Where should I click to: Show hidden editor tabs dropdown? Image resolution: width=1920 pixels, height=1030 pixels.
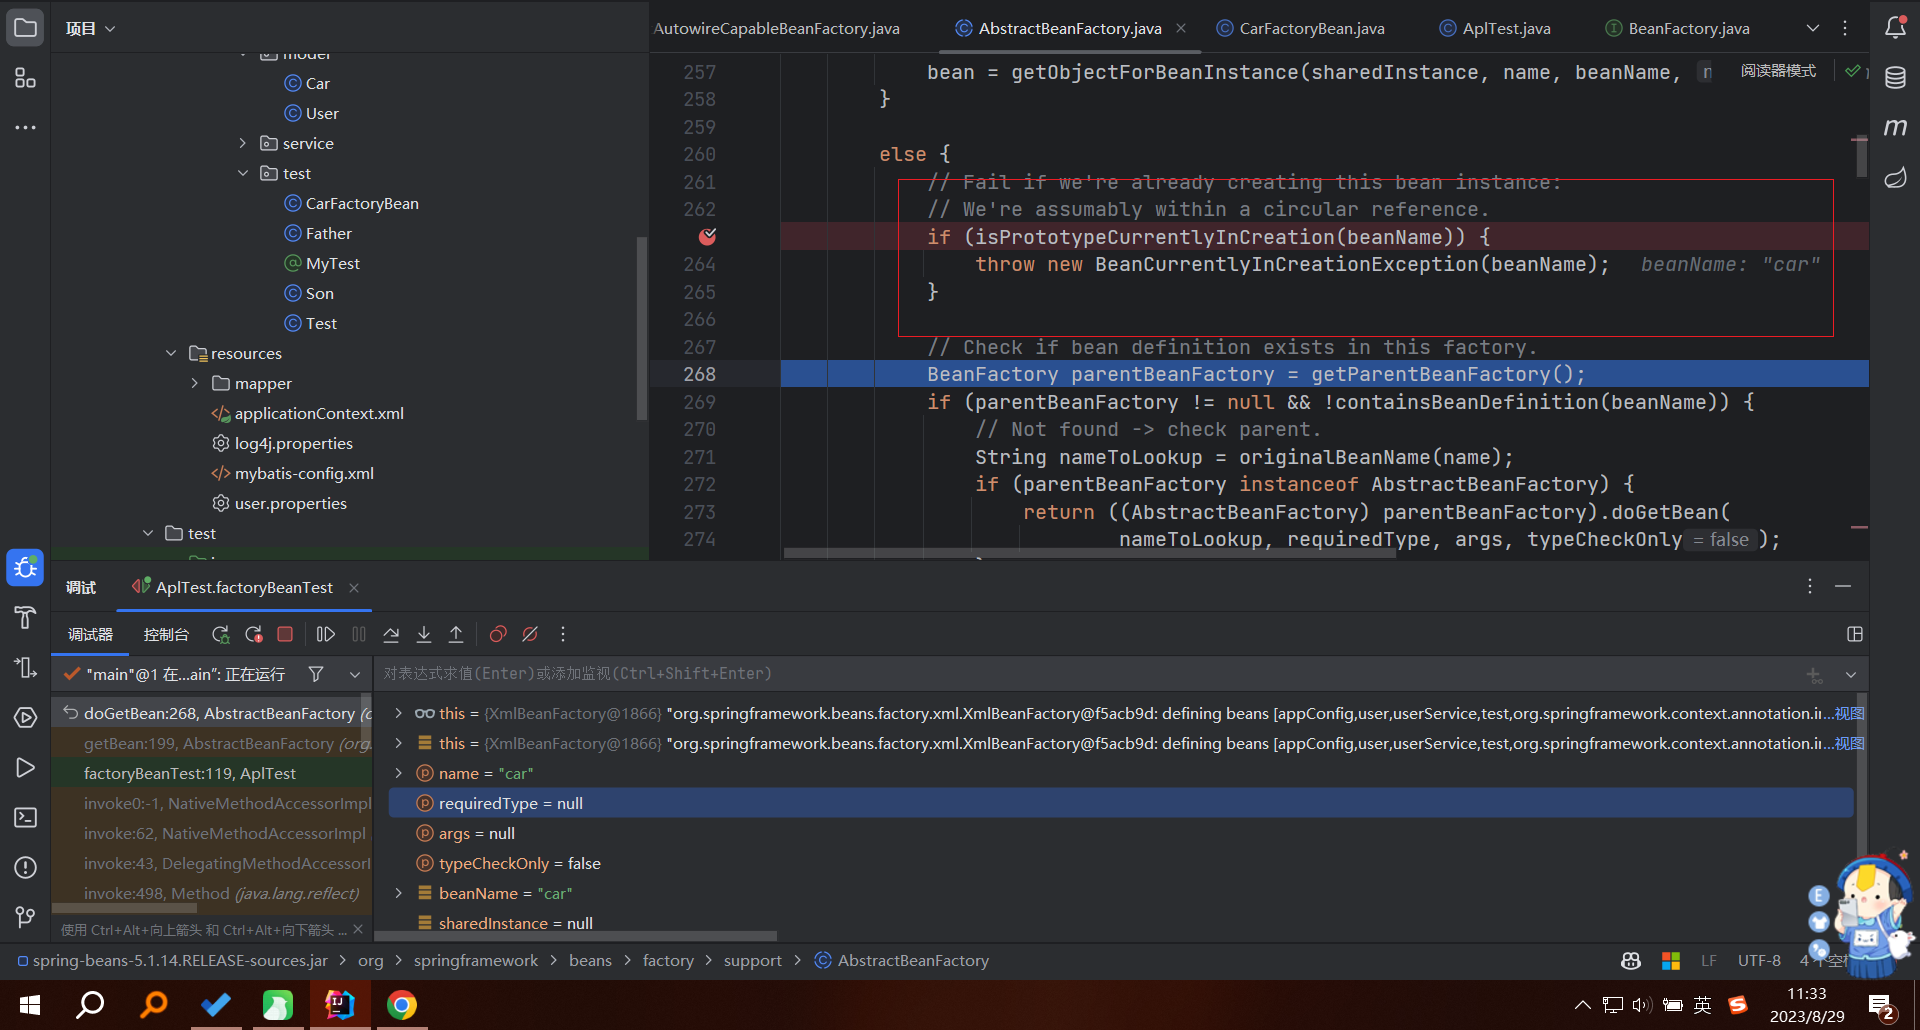(1813, 28)
